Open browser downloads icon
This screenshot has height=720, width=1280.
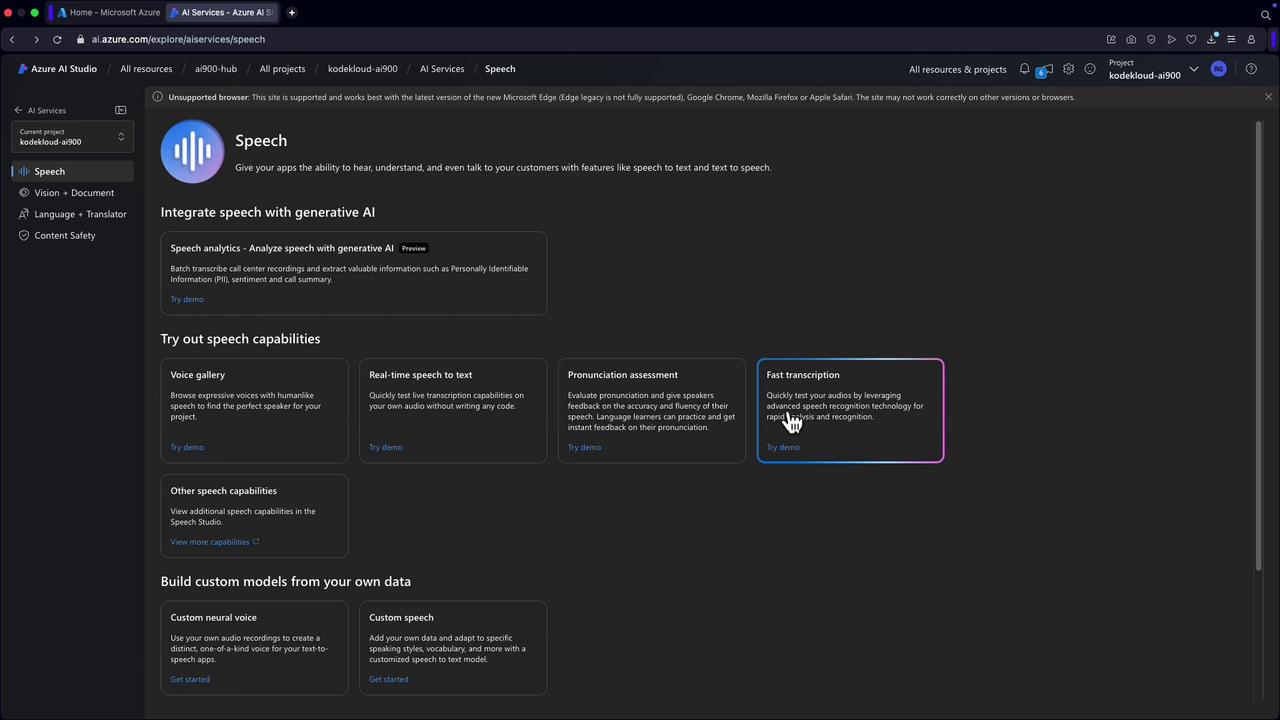tap(1211, 39)
